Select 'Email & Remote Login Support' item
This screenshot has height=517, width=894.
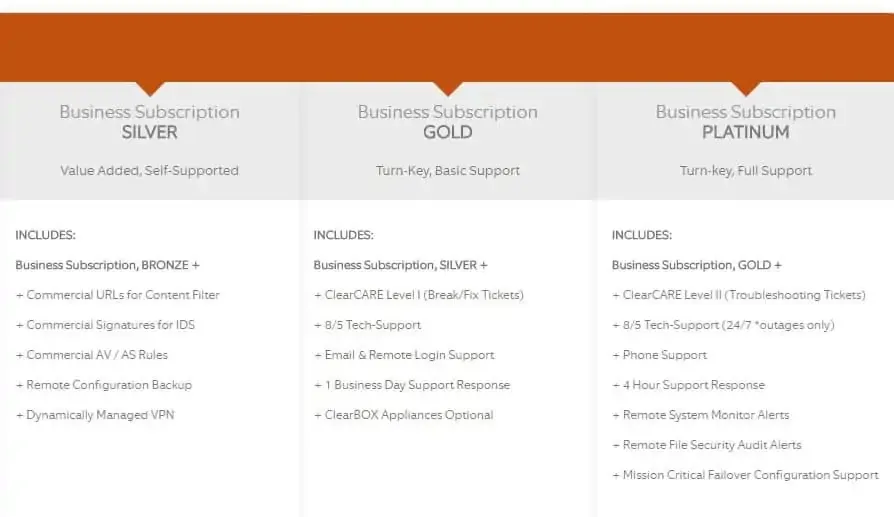(404, 355)
